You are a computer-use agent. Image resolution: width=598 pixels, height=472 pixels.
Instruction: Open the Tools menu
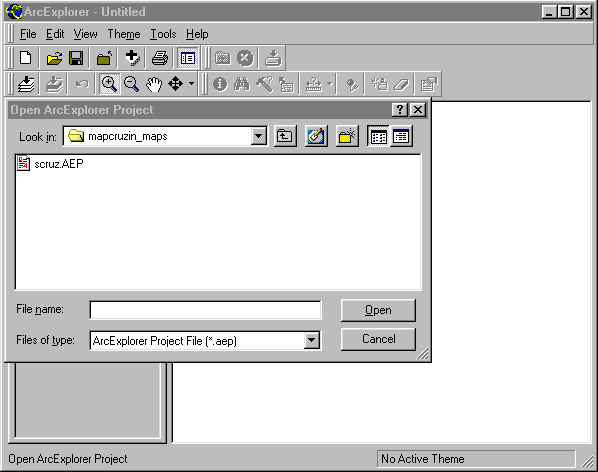pos(163,34)
